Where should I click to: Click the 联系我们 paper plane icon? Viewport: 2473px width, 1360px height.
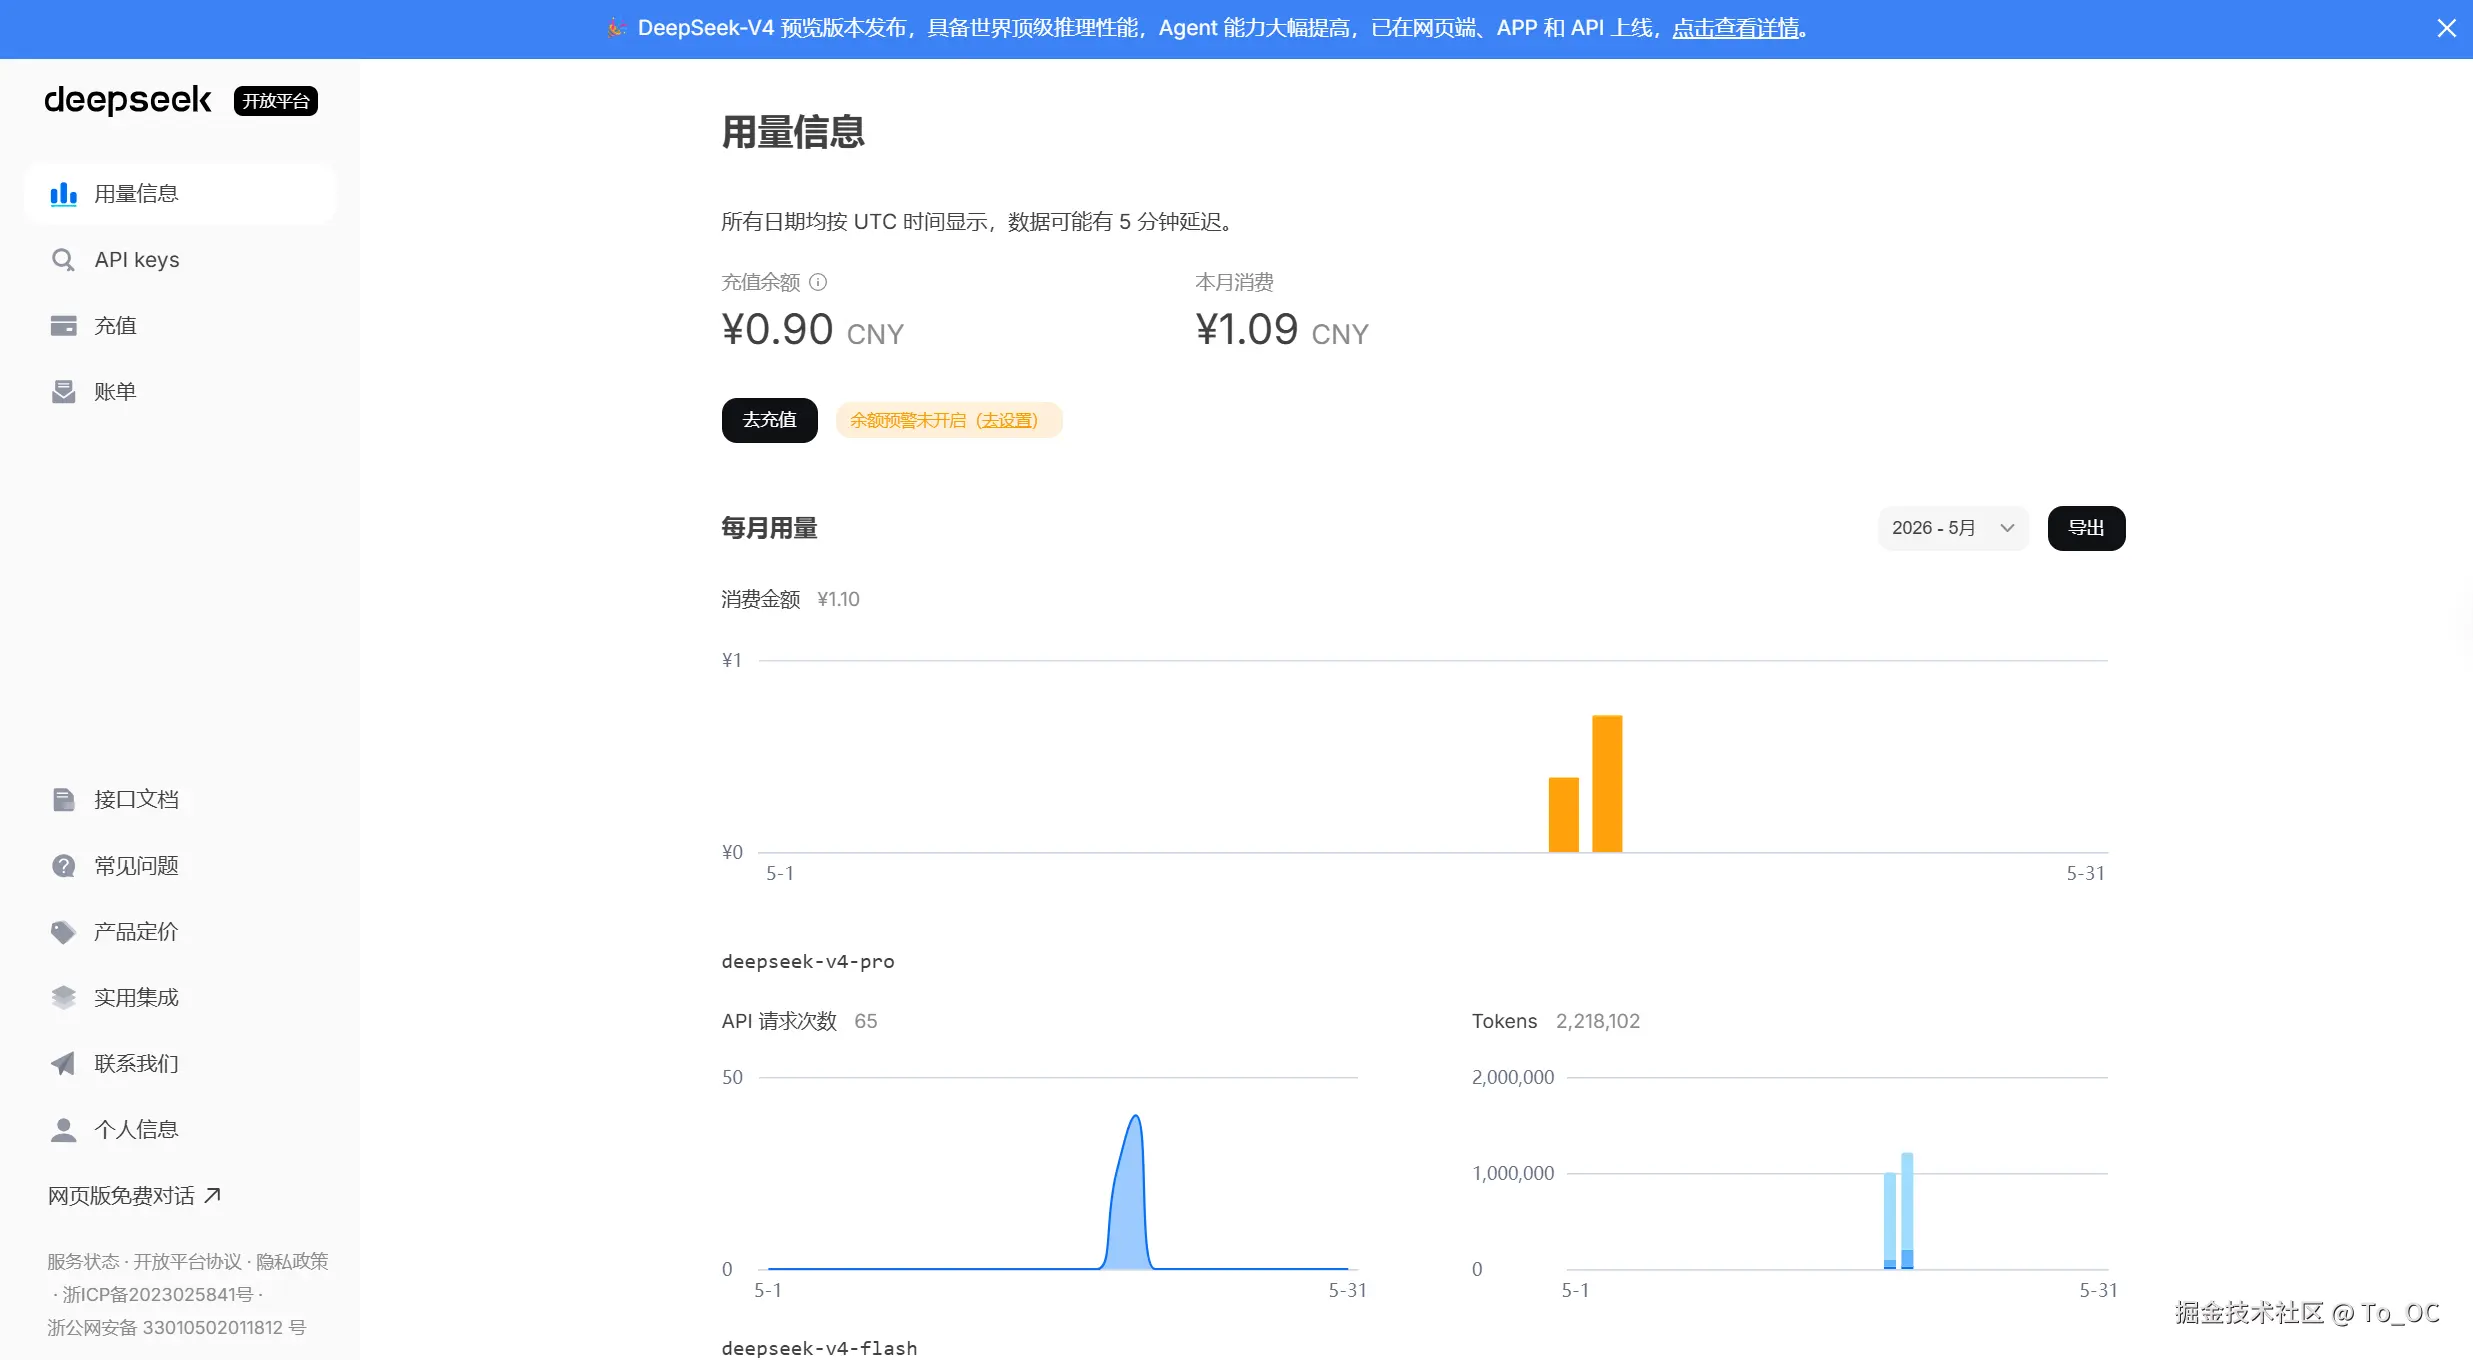[x=63, y=1064]
